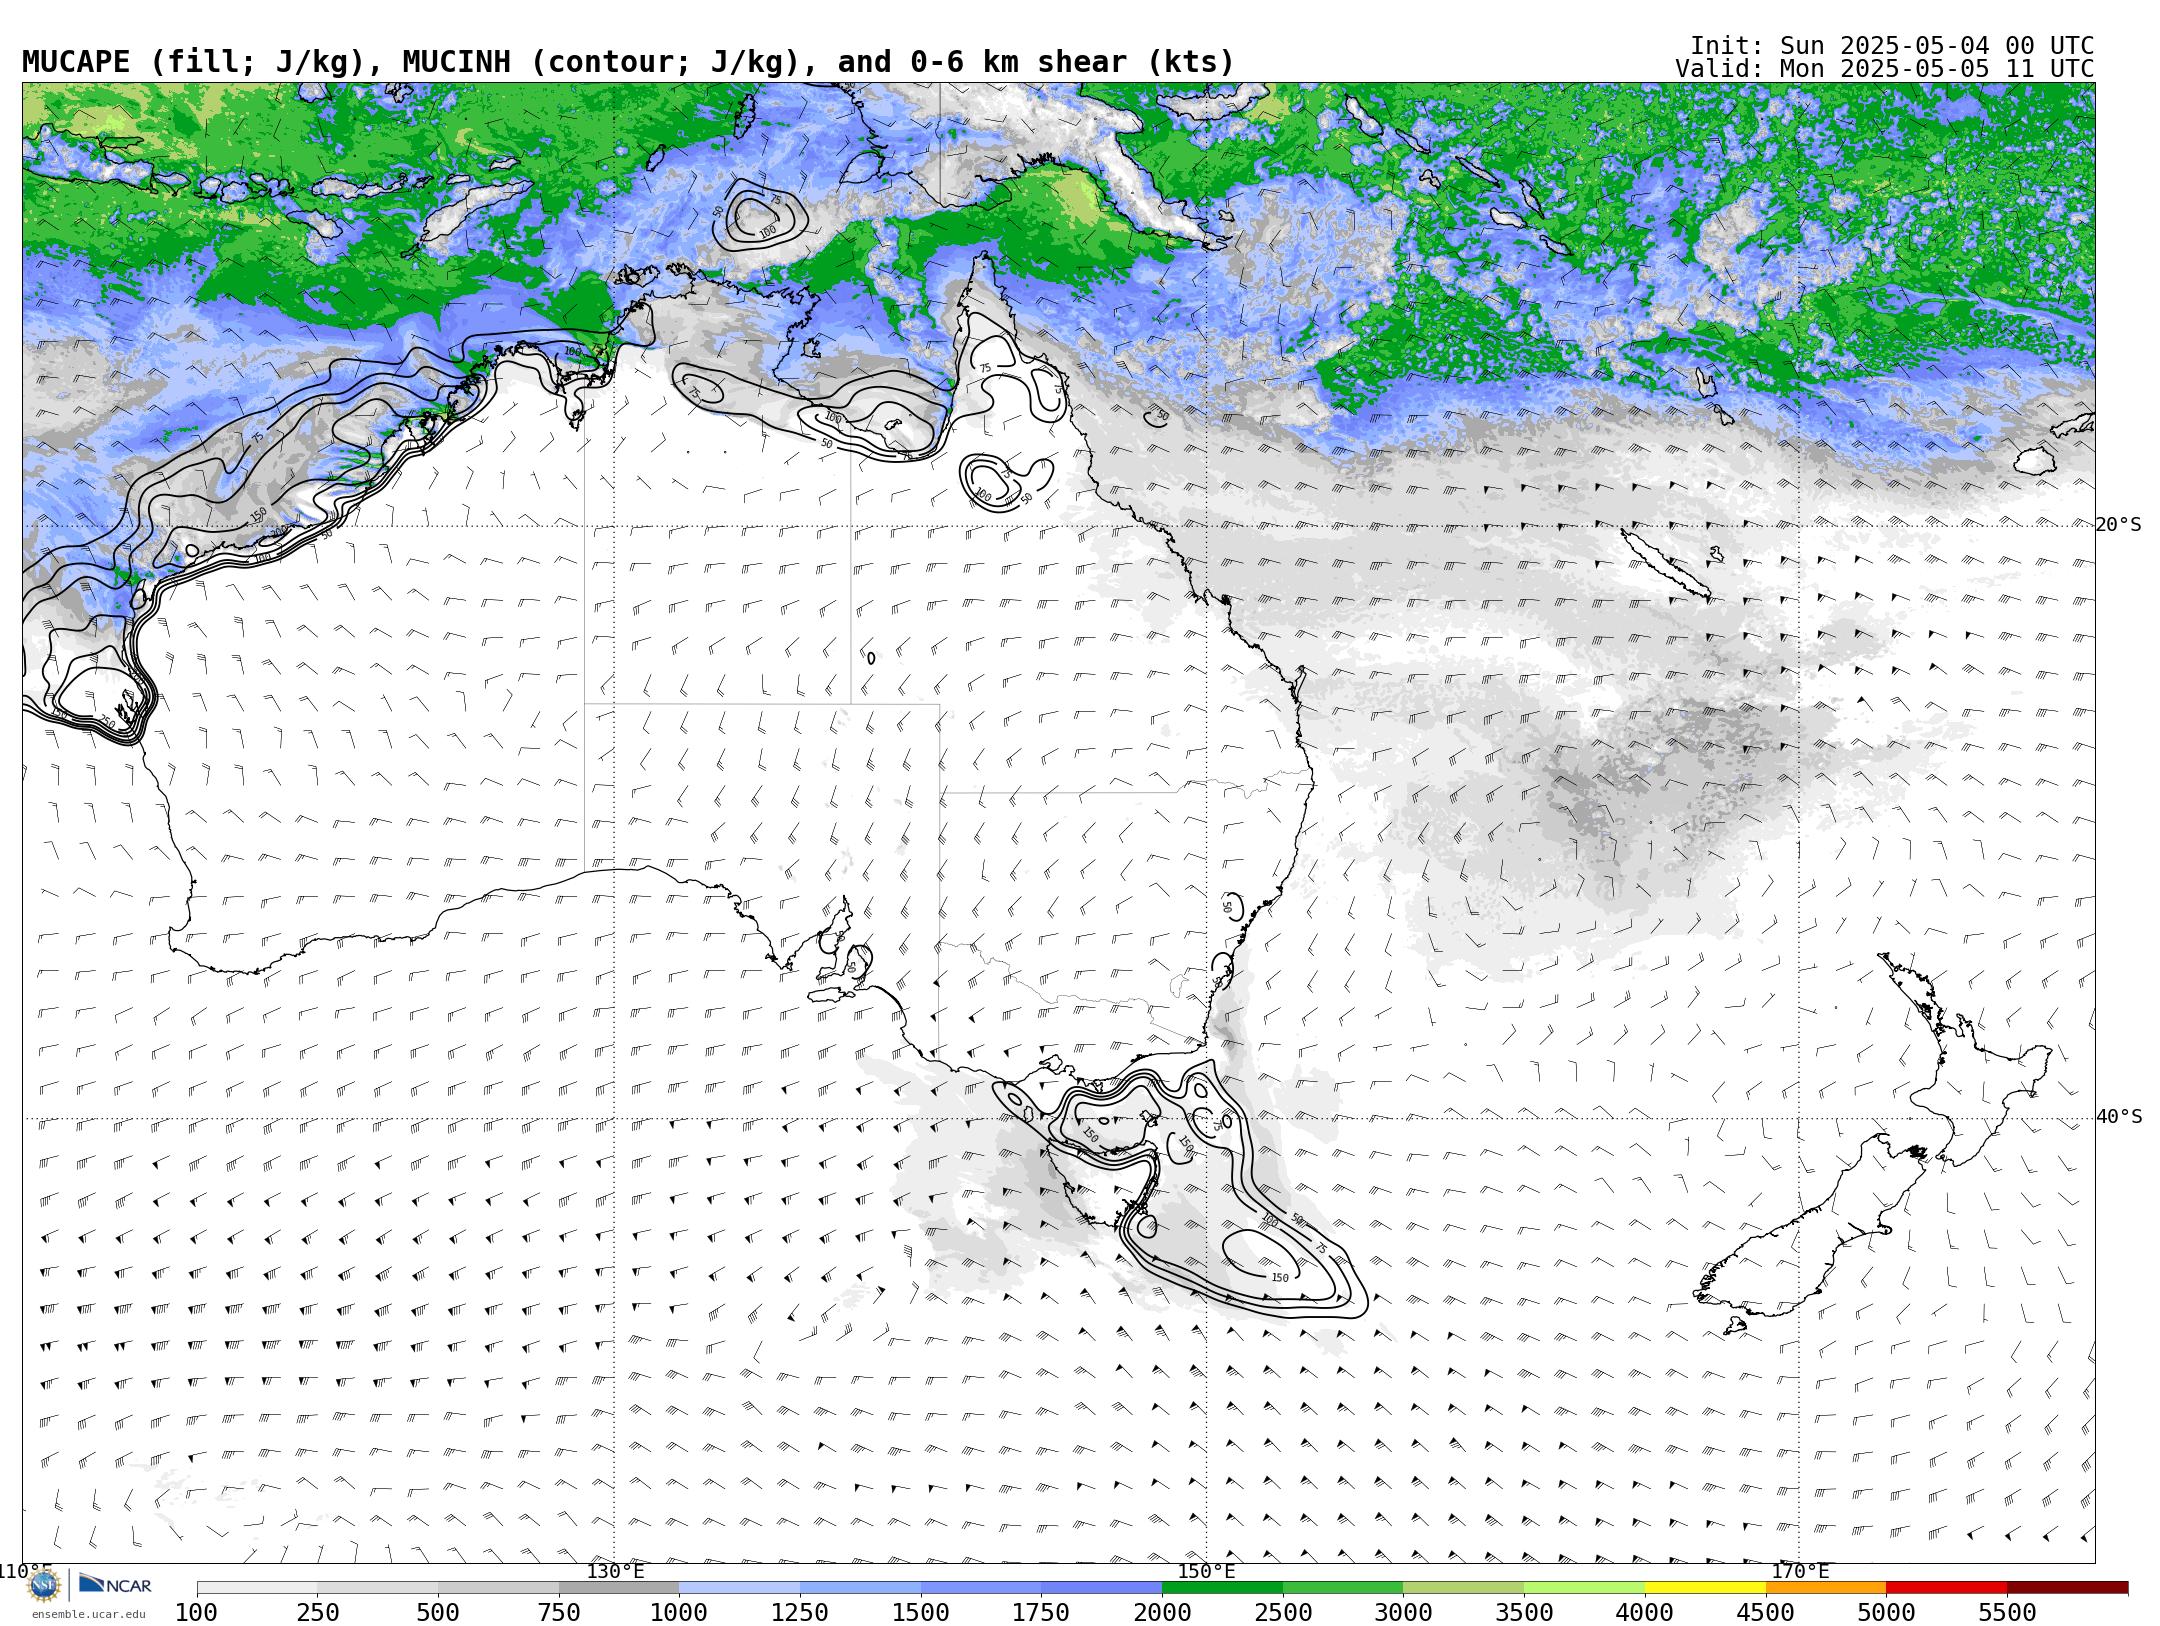The image size is (2160, 1626).
Task: Click the 170°E longitude label
Action: [x=1800, y=1571]
